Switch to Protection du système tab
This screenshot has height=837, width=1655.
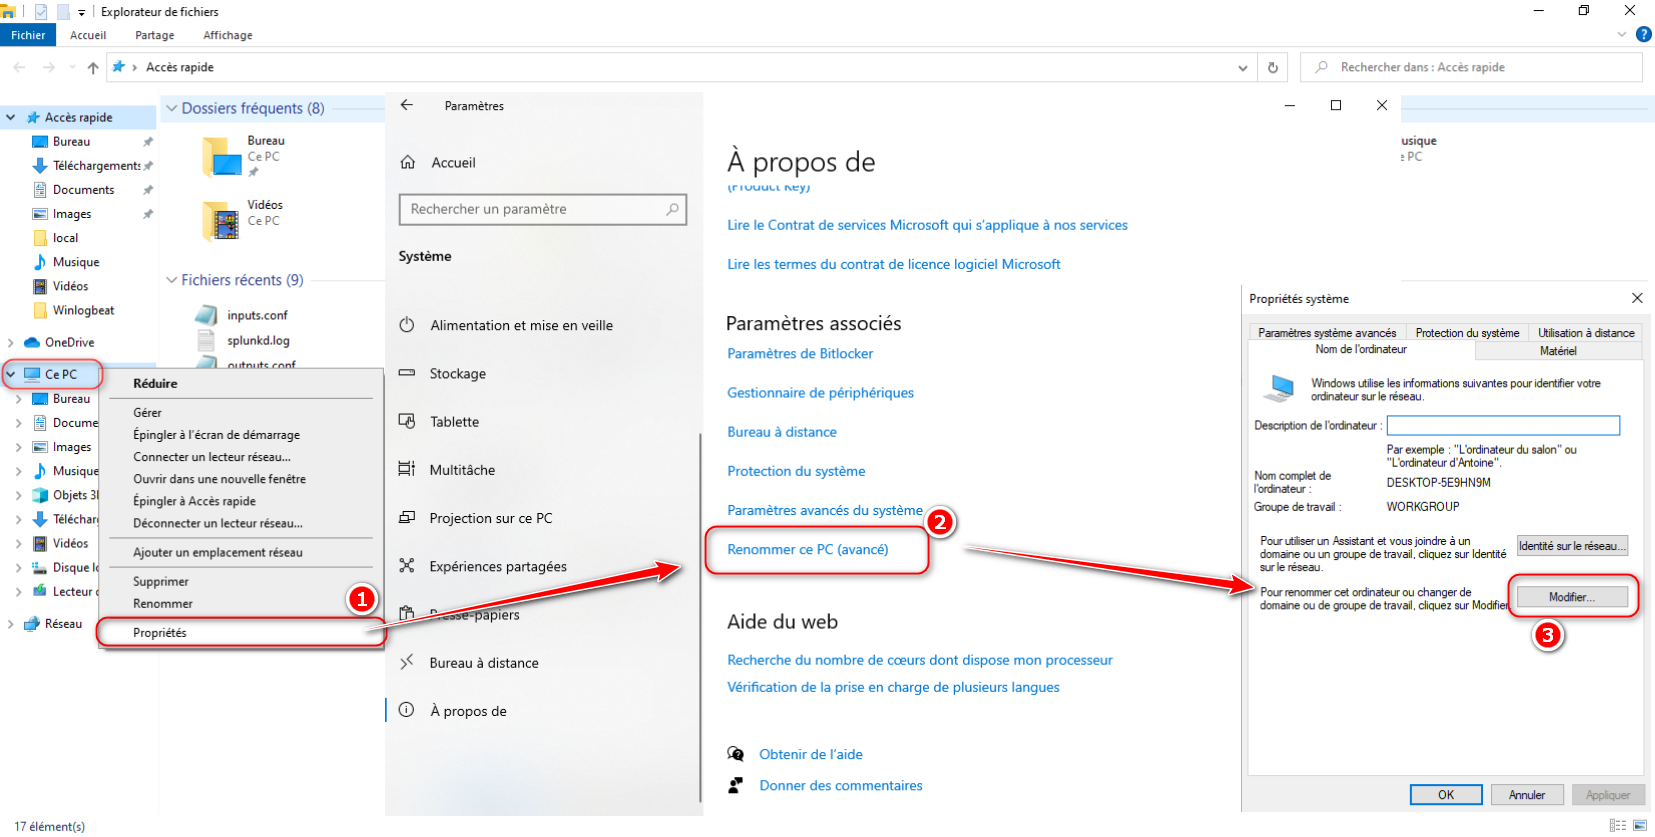point(1467,333)
